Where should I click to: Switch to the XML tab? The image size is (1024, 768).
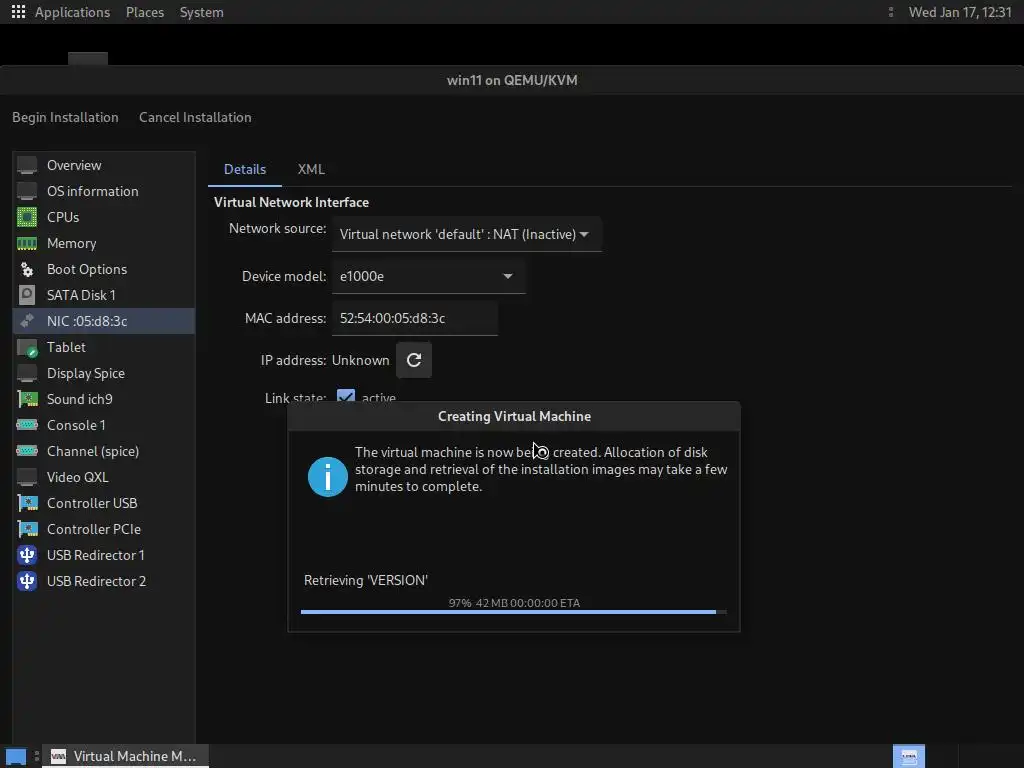311,169
